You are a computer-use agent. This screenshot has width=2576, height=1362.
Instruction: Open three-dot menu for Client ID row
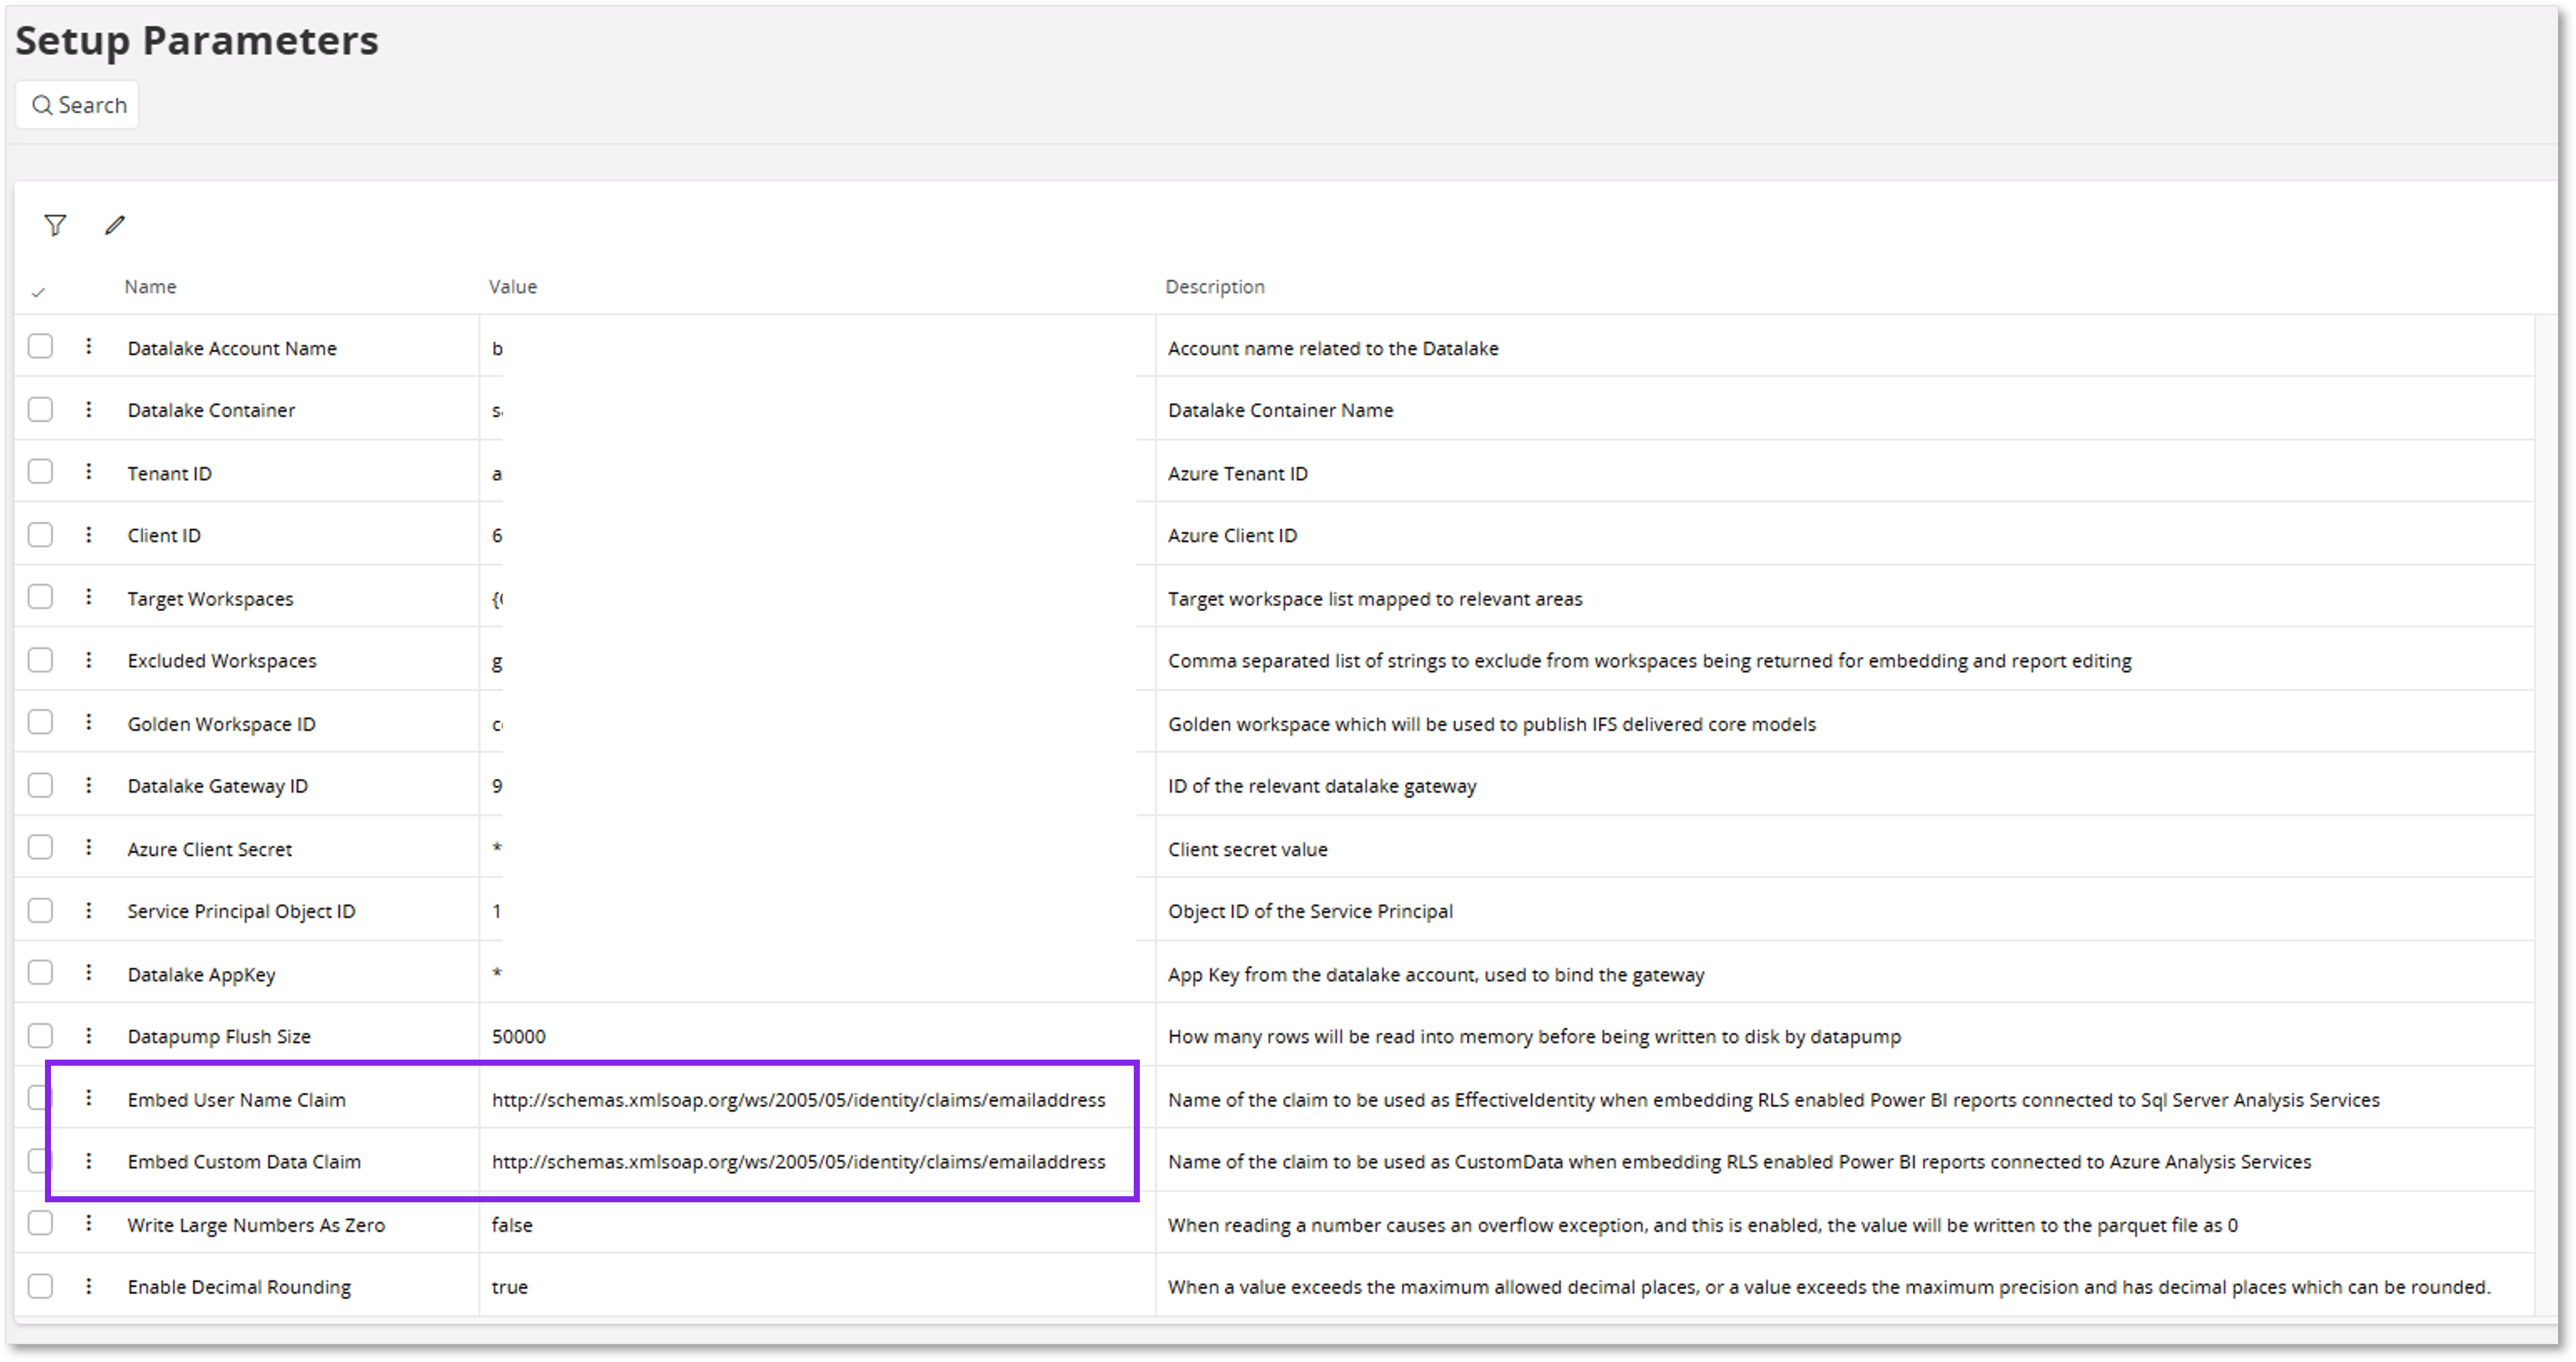89,534
